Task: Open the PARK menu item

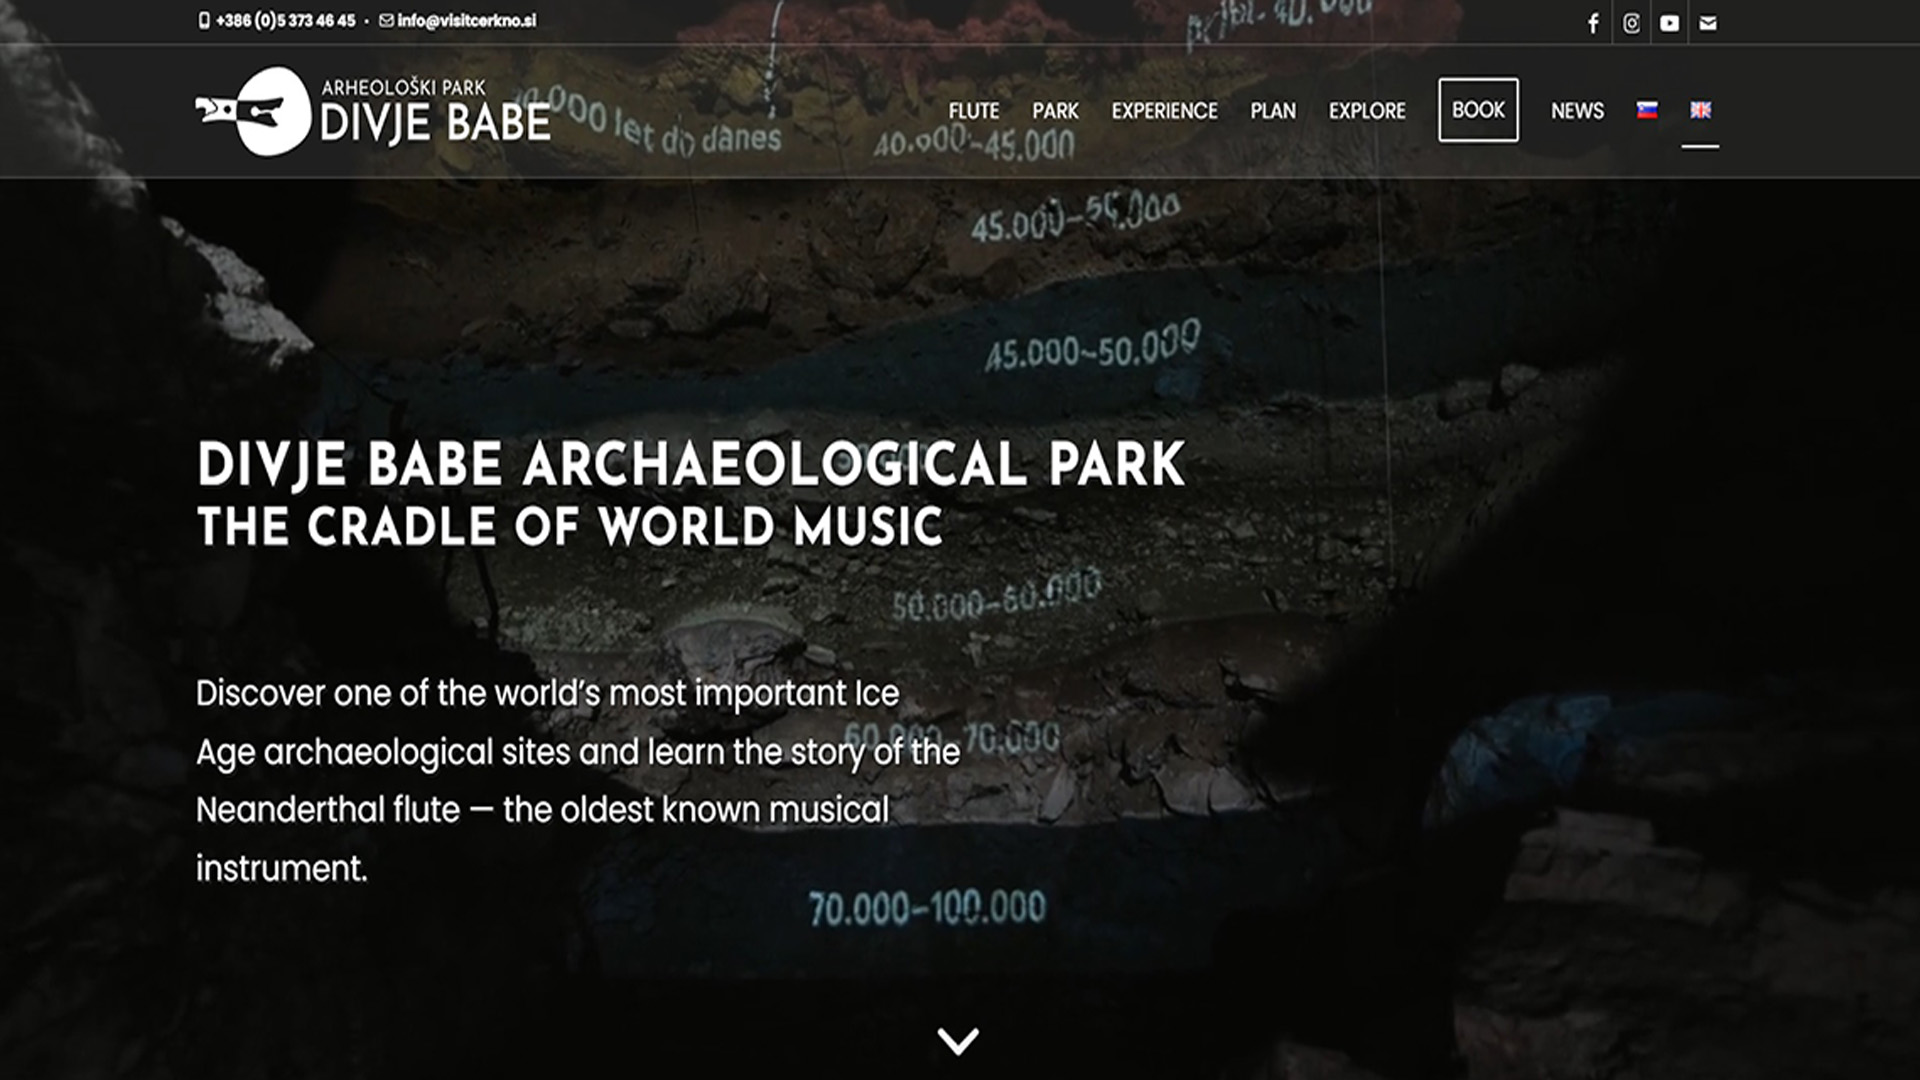Action: [1055, 111]
